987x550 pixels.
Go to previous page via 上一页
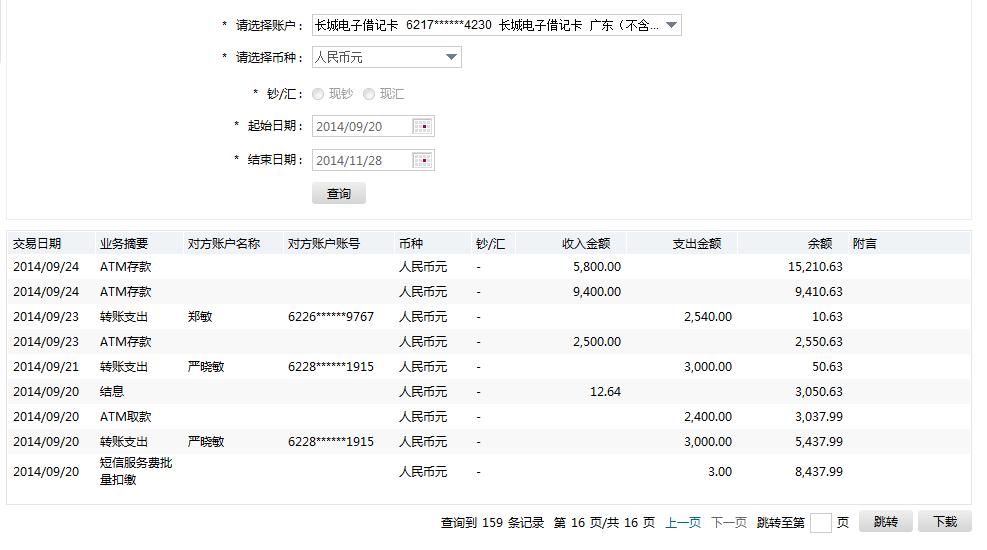683,522
